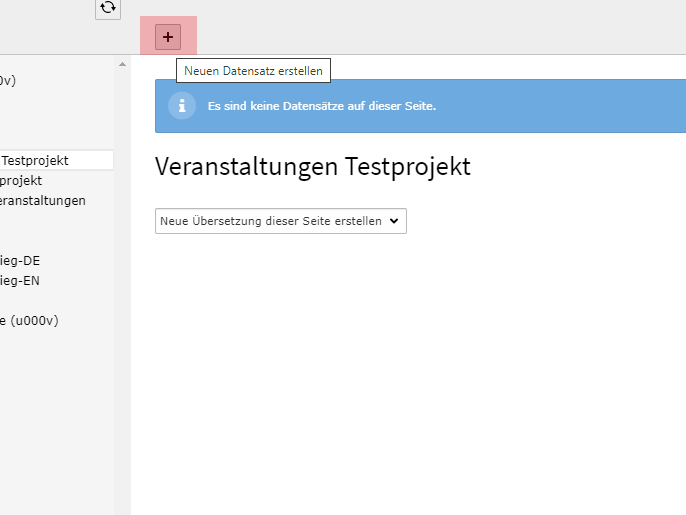
Task: Click the 'Neuen Datensatz erstellen' tooltip
Action: [x=253, y=71]
